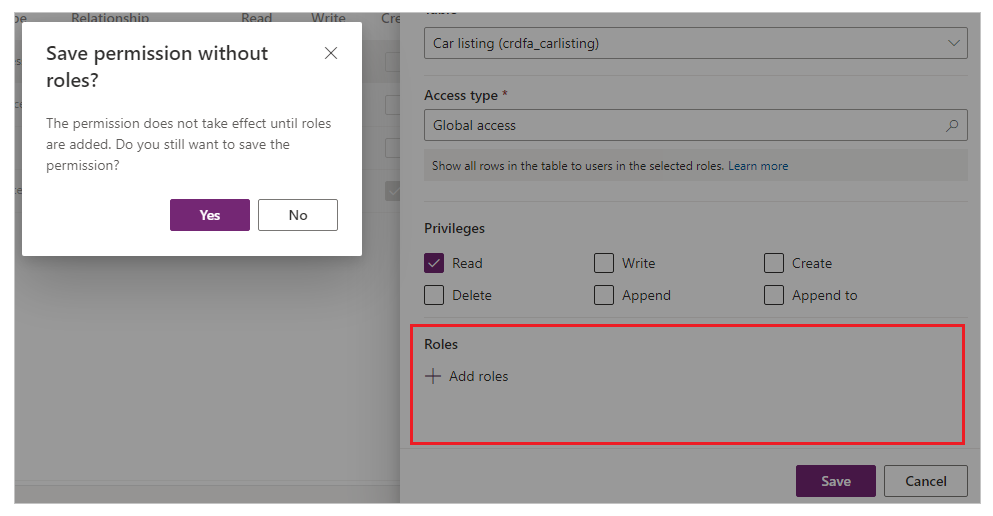993x516 pixels.
Task: Close the Save permission dialog with X
Action: click(x=331, y=53)
